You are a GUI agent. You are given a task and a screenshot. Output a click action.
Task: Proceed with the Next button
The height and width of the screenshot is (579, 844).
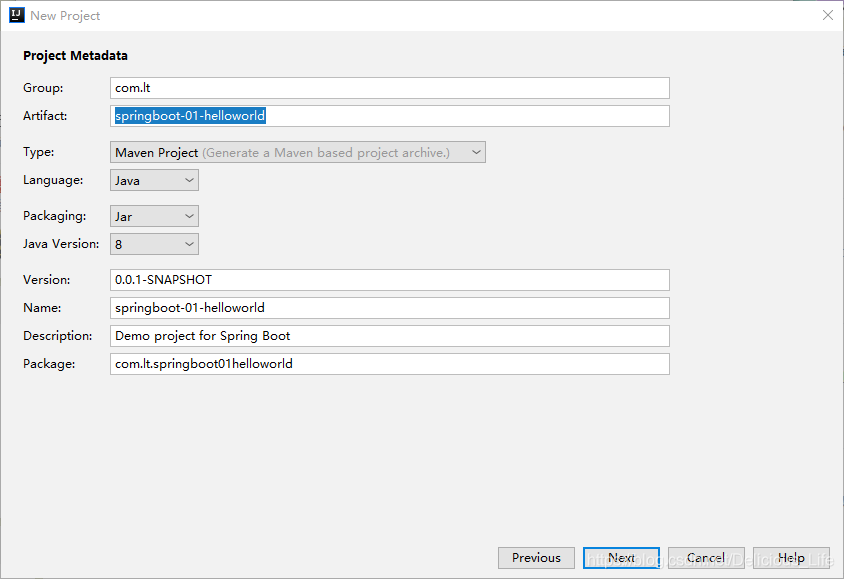point(621,558)
